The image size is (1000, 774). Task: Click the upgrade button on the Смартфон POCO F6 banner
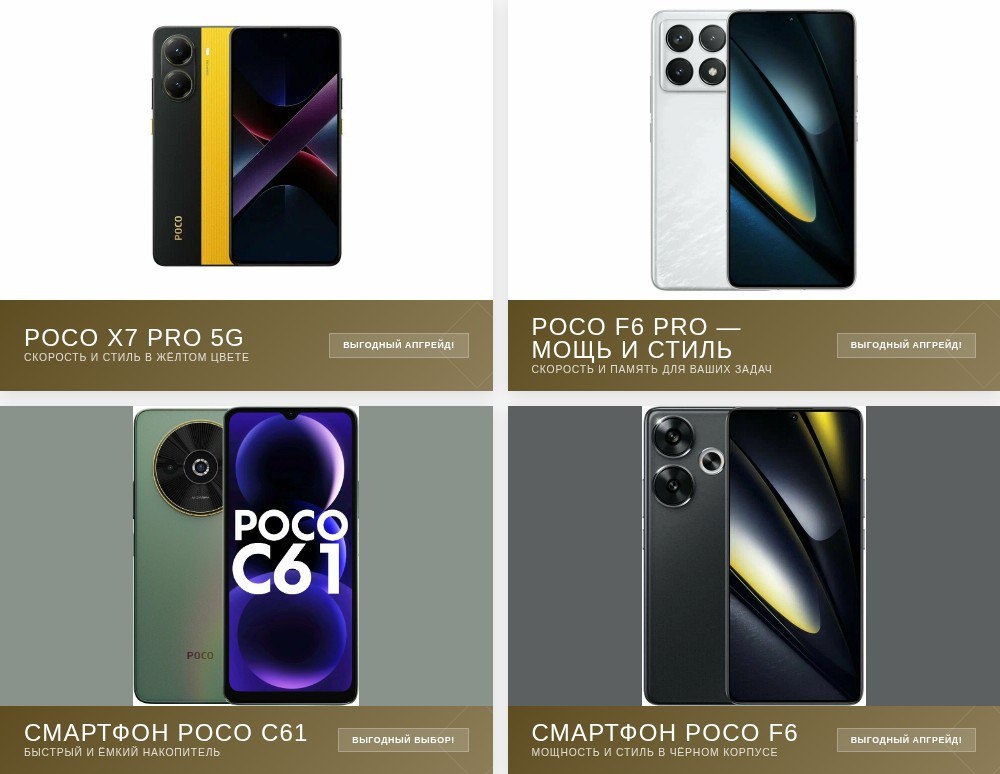(906, 740)
